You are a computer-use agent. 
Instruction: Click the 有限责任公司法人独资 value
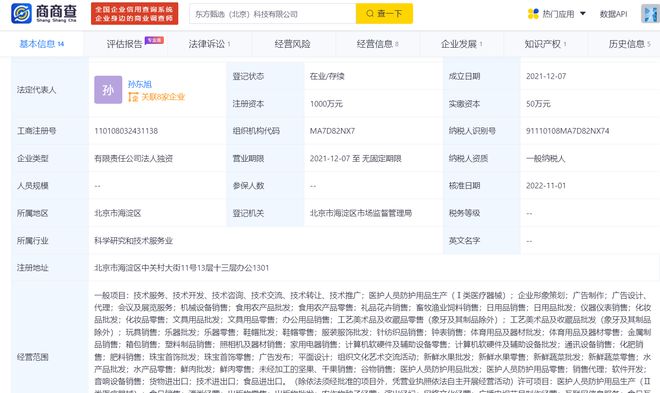[x=133, y=158]
